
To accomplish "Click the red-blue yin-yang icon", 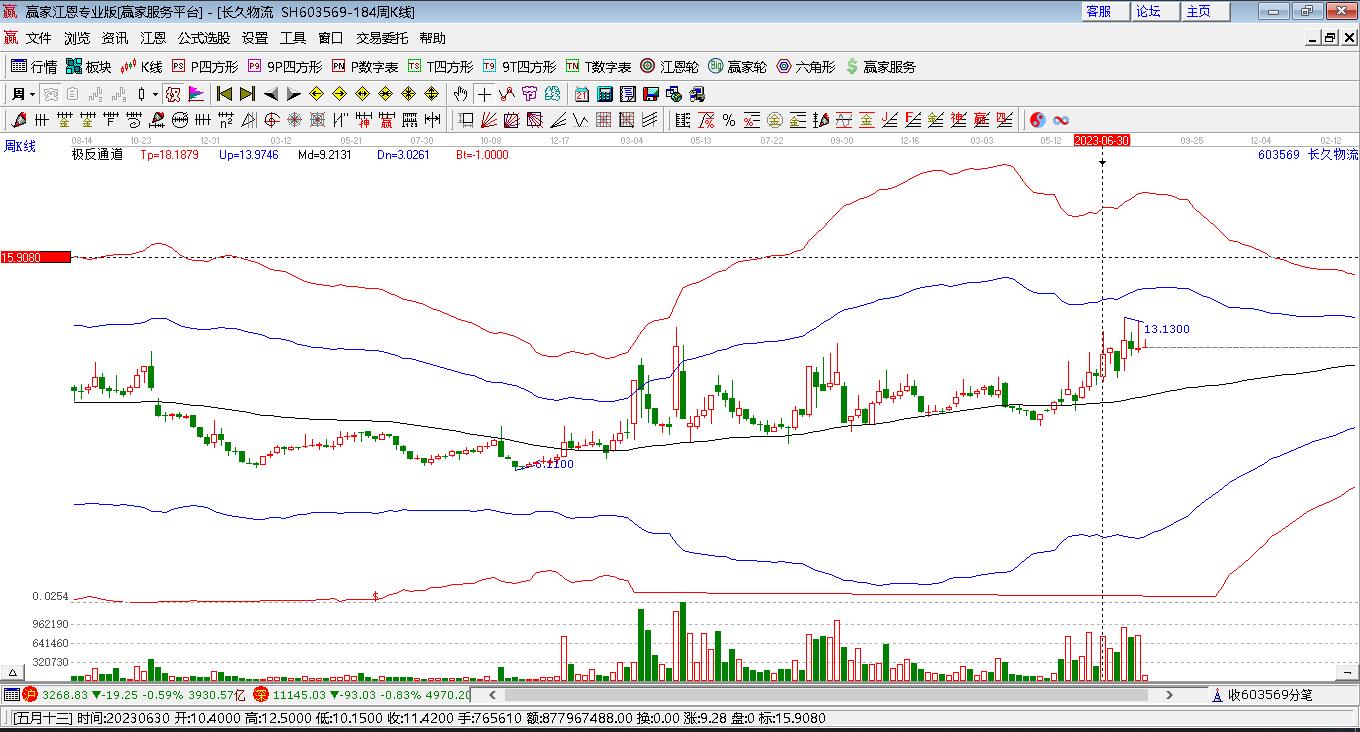I will [x=1037, y=120].
